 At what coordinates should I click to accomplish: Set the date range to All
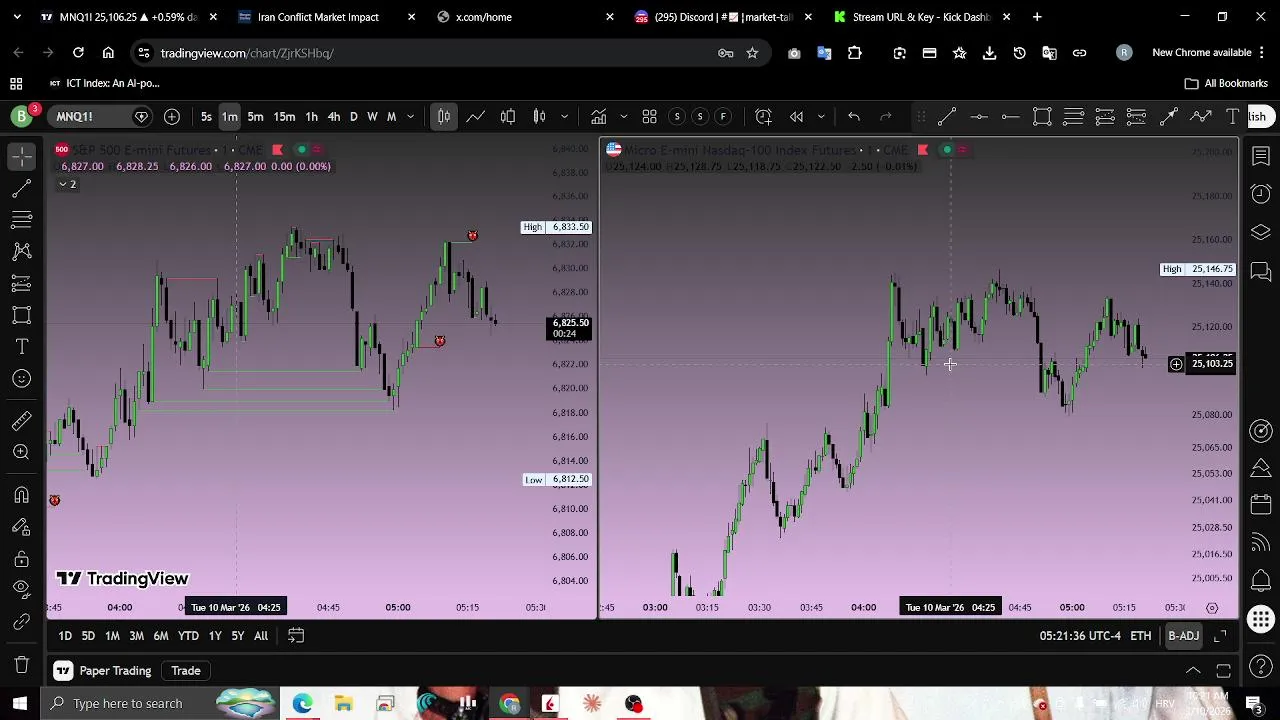tap(261, 636)
